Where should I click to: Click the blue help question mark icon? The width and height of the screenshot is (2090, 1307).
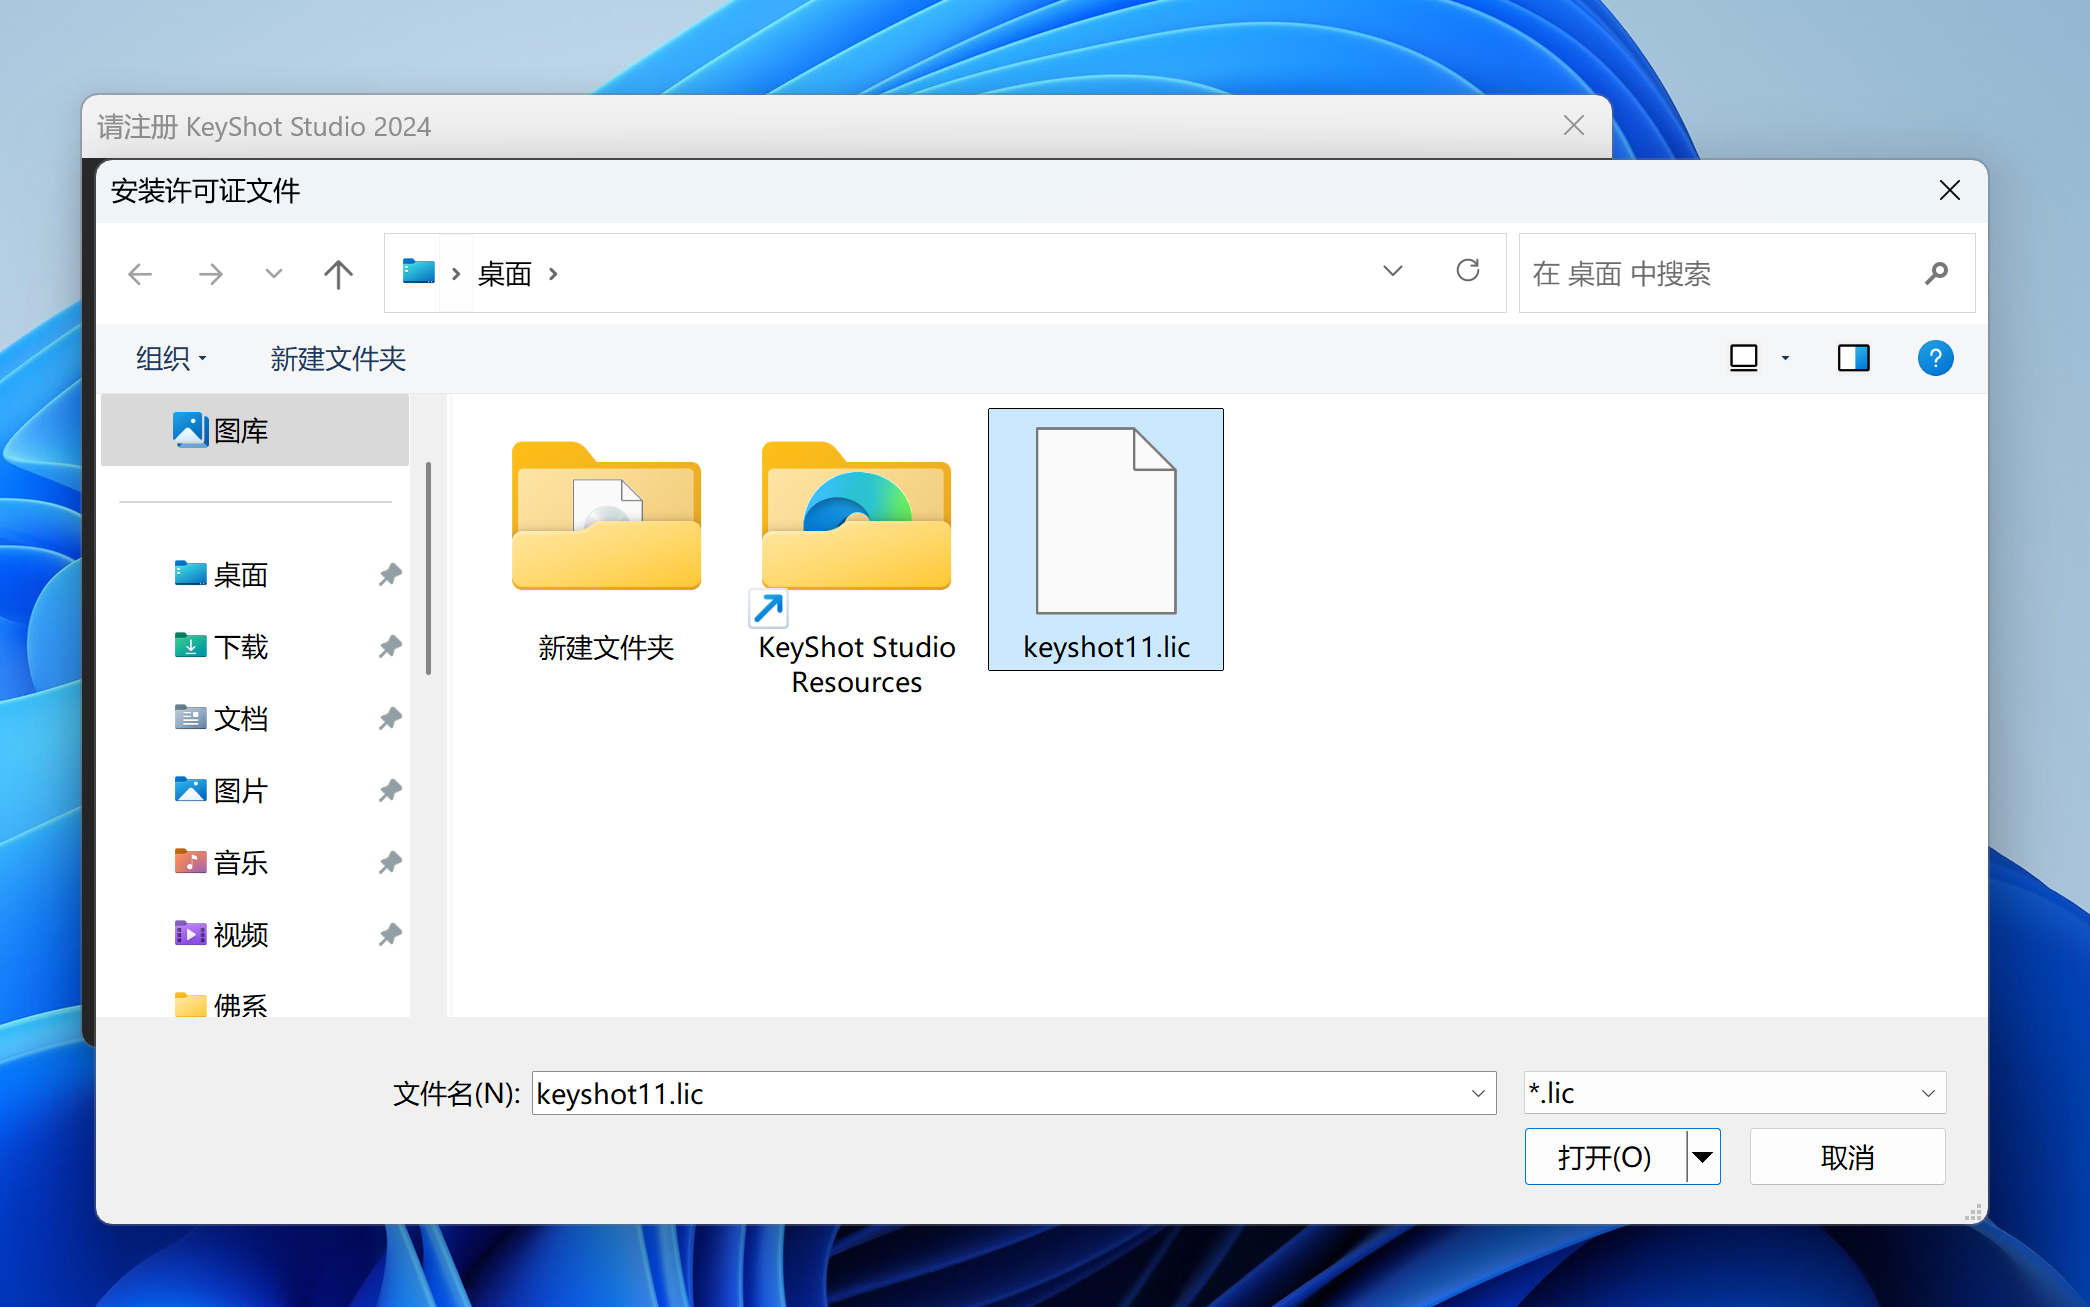(1934, 358)
